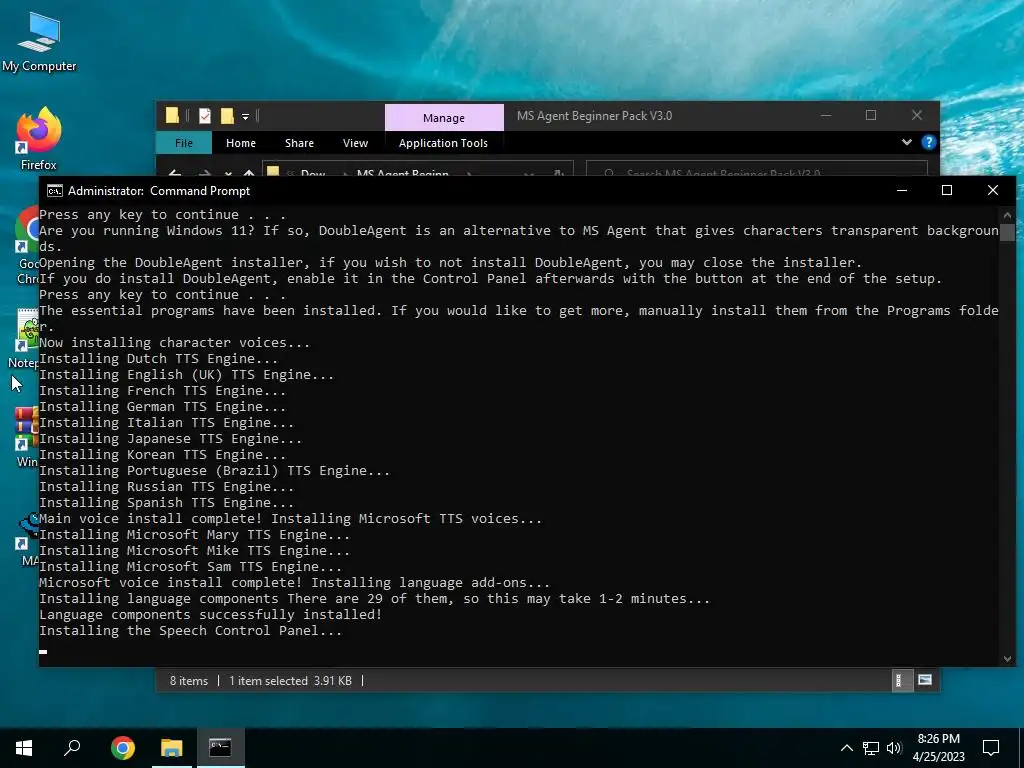
Task: Click the "MS Agent Beginner Pack V3.0" title
Action: point(594,116)
